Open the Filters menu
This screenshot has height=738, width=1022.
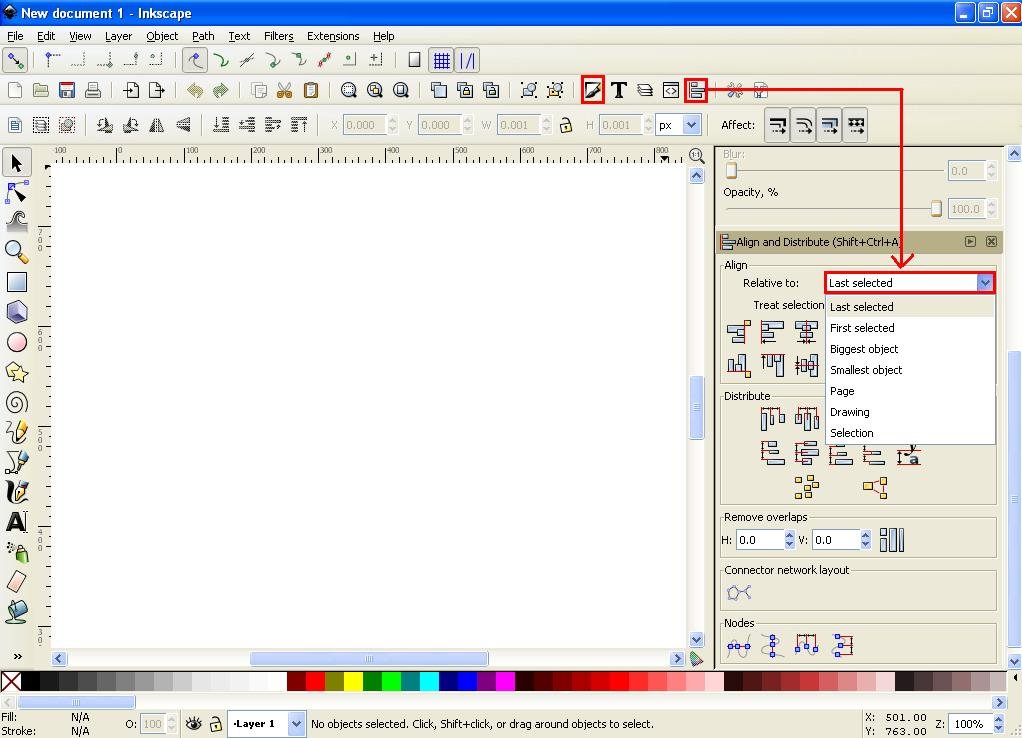tap(278, 36)
